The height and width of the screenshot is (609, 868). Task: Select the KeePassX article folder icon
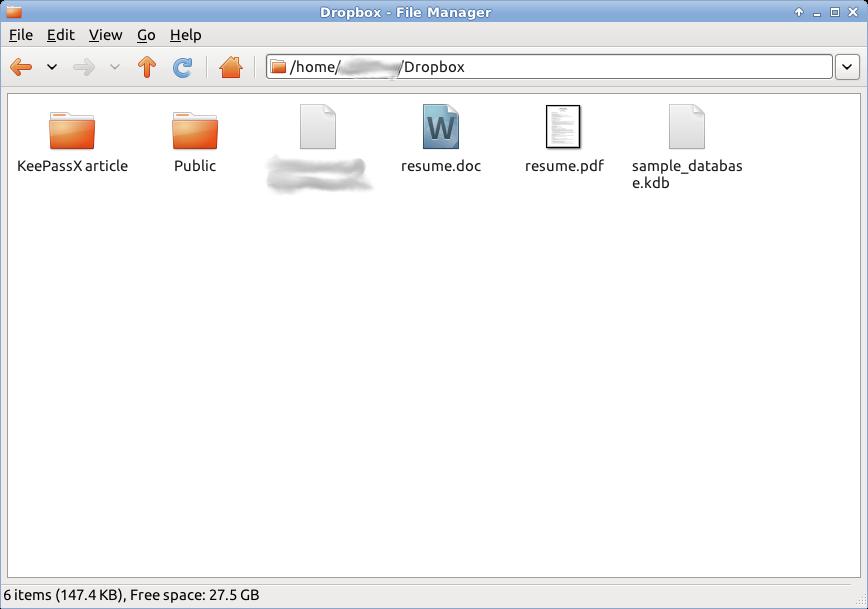72,130
